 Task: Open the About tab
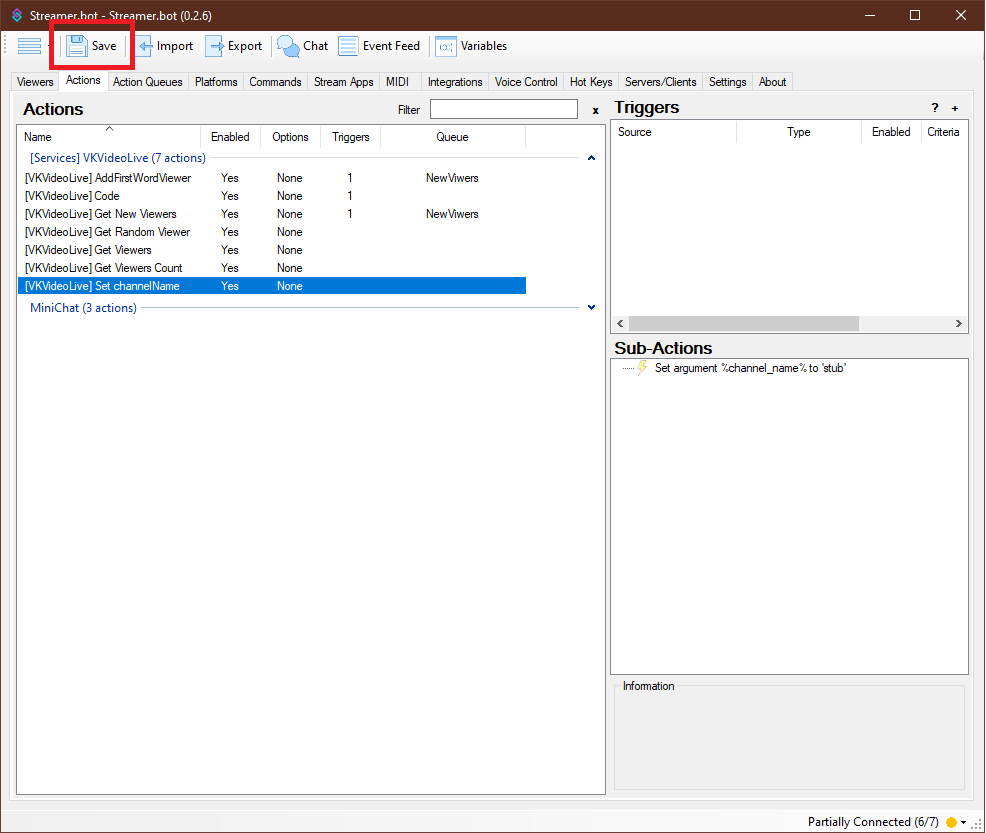coord(773,82)
